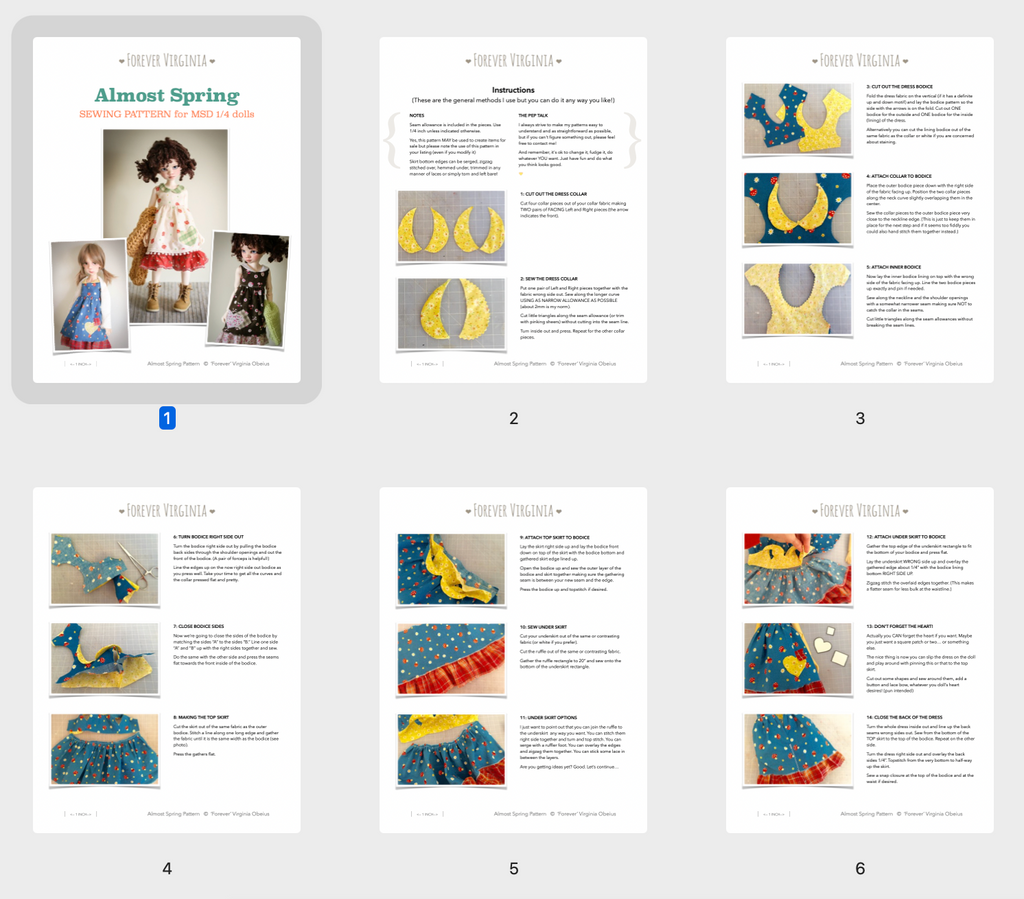Select the page 2 Instructions thumbnail
The height and width of the screenshot is (899, 1024).
(x=513, y=210)
